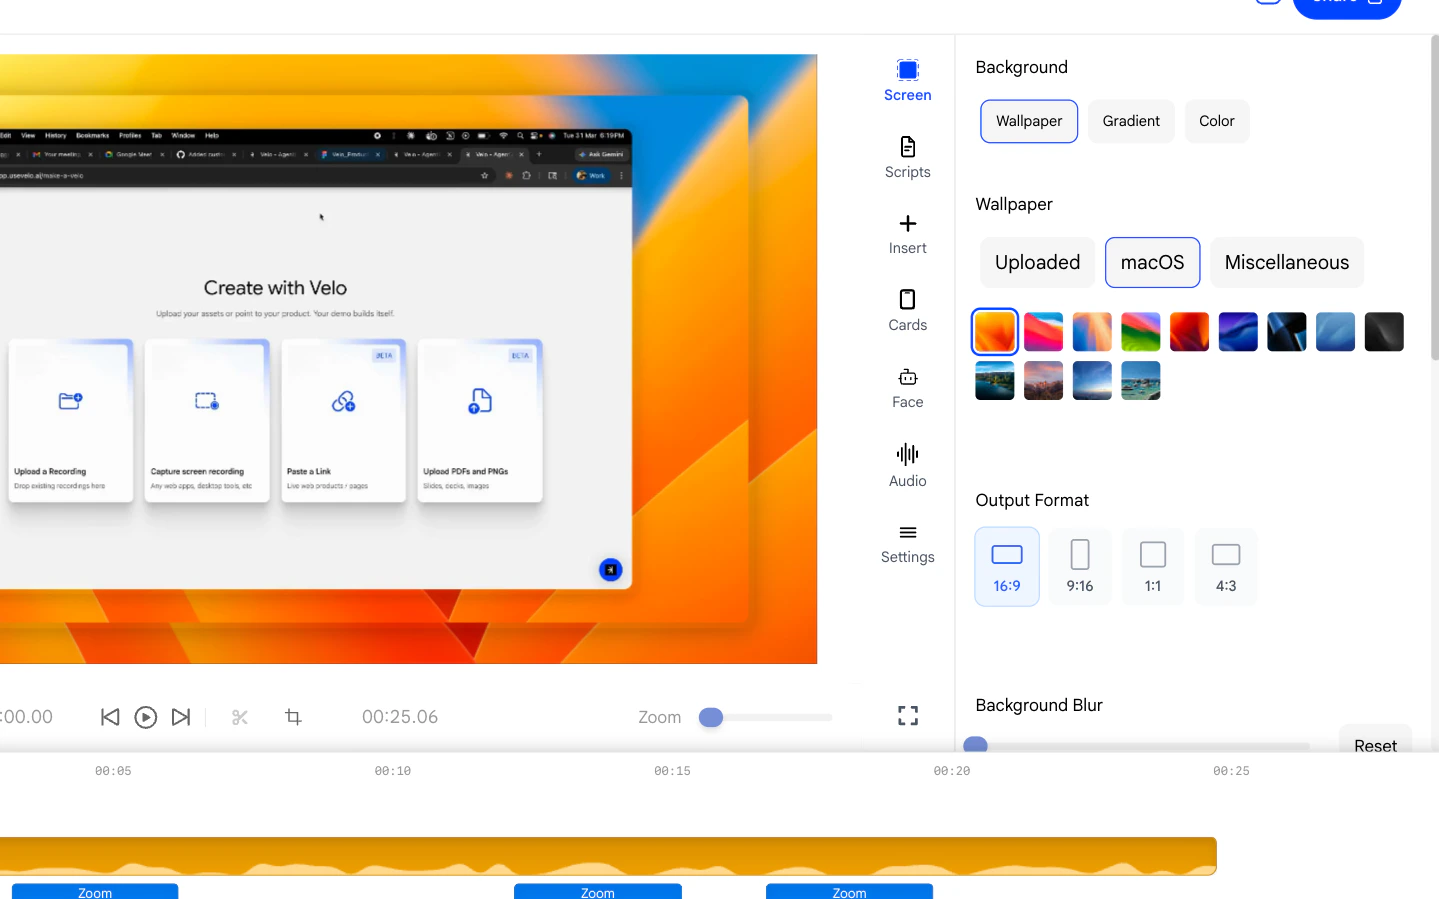Image resolution: width=1439 pixels, height=899 pixels.
Task: Play the video preview
Action: pyautogui.click(x=145, y=717)
